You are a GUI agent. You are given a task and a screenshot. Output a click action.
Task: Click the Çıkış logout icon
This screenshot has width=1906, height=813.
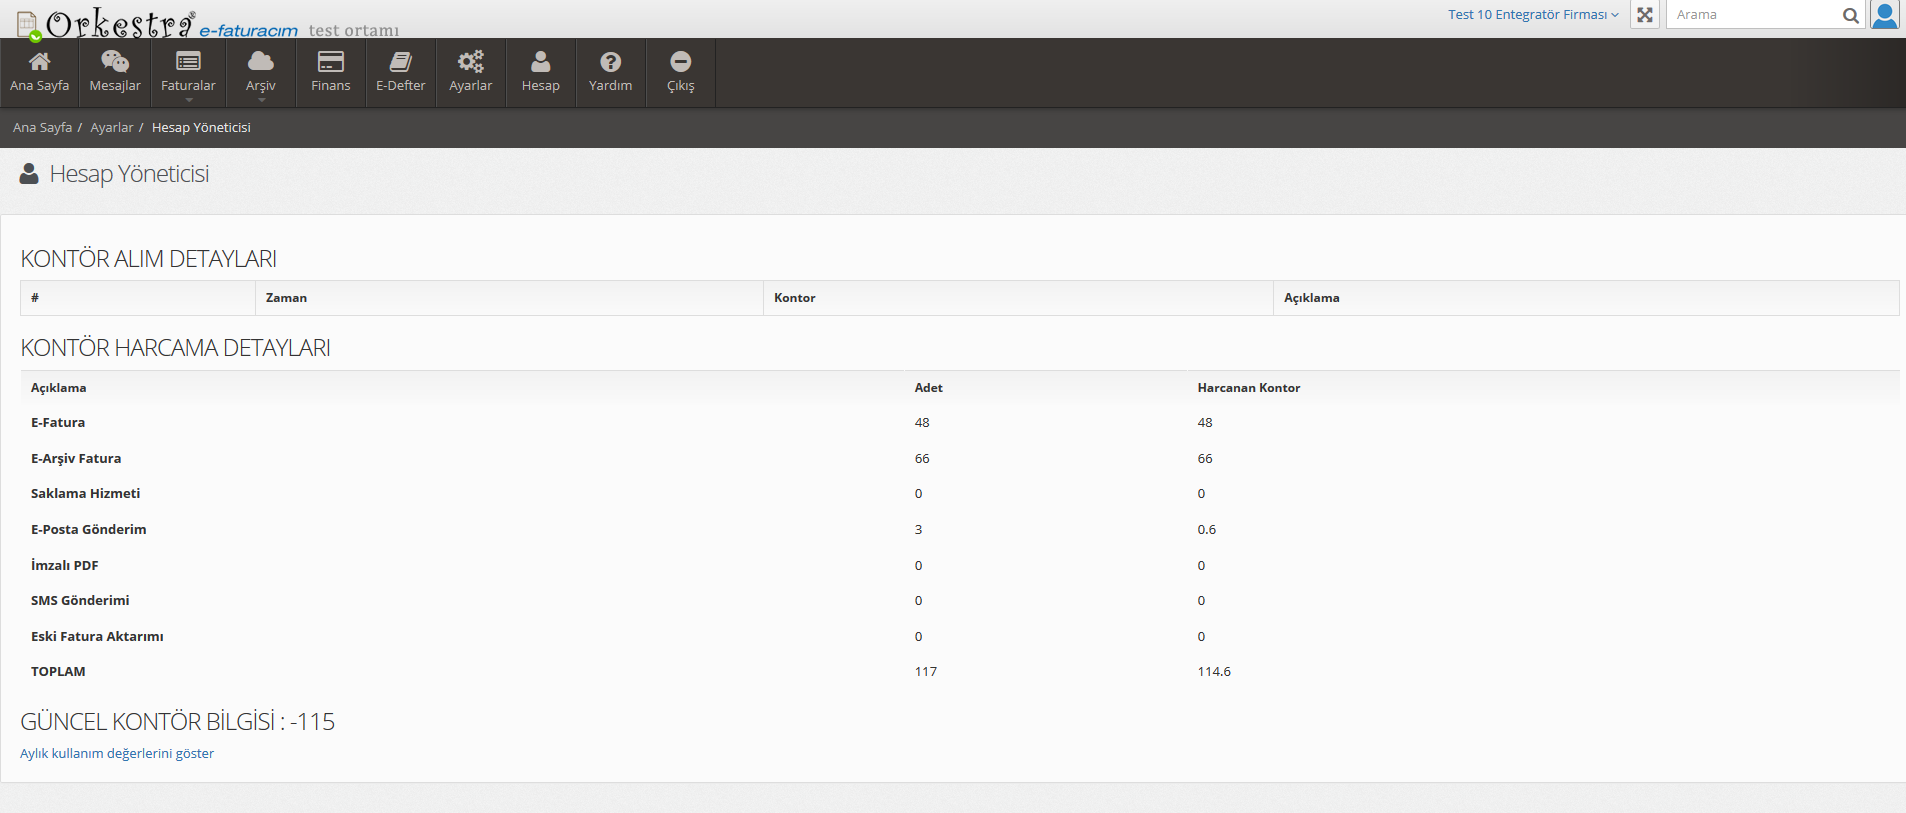click(x=681, y=62)
